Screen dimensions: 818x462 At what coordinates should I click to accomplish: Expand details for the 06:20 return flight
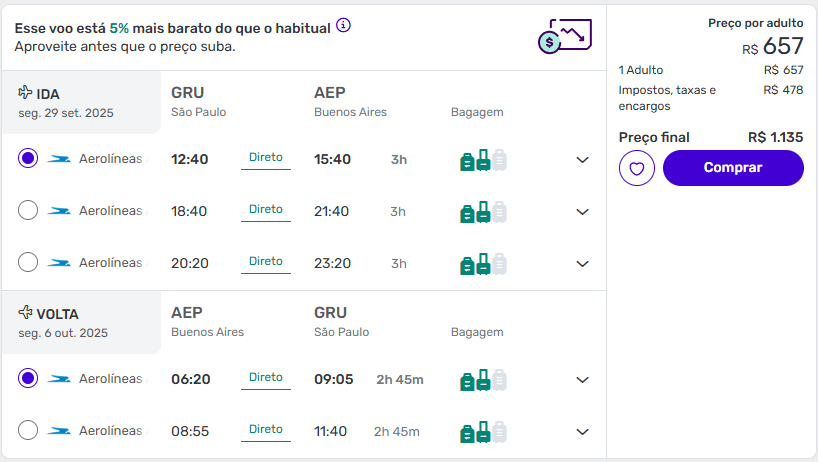coord(582,380)
